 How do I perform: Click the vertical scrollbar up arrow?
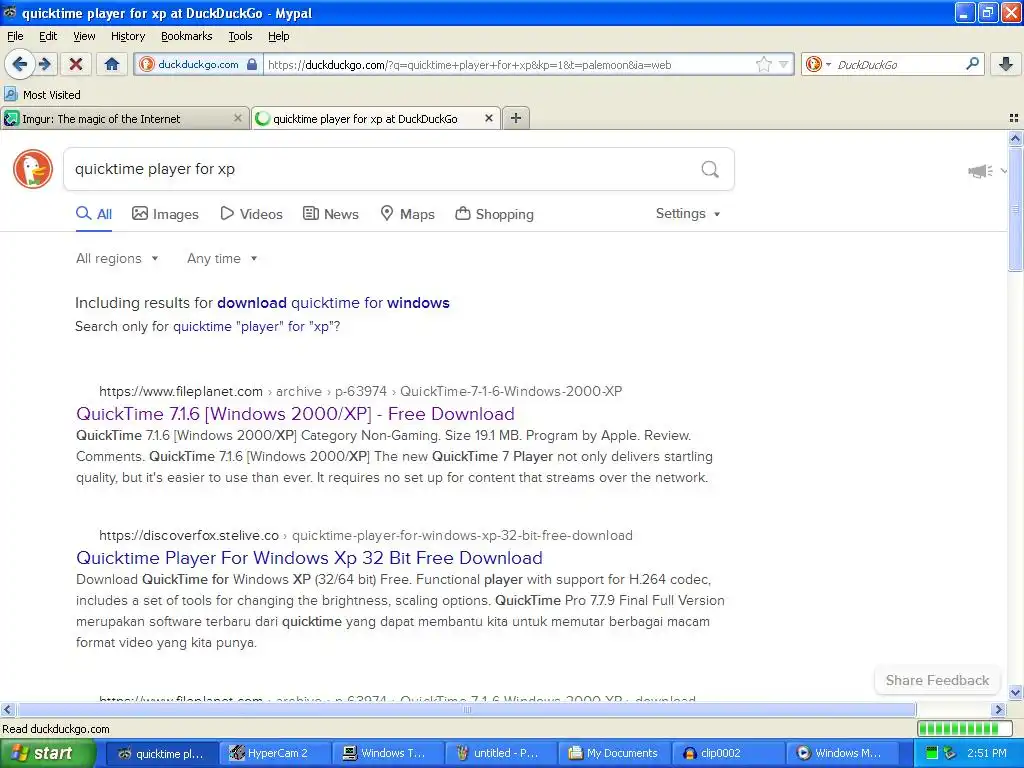click(1015, 138)
